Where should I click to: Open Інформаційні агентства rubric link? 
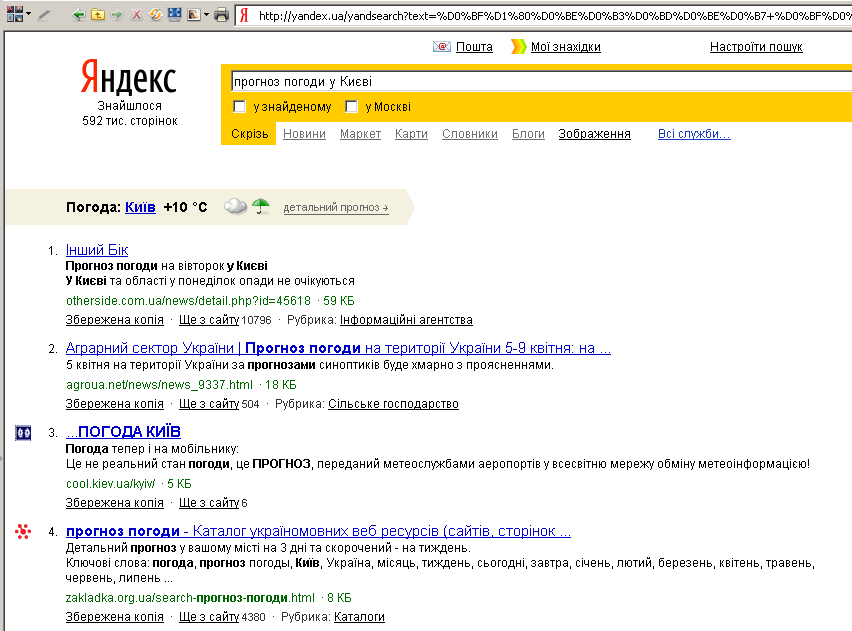click(x=406, y=320)
